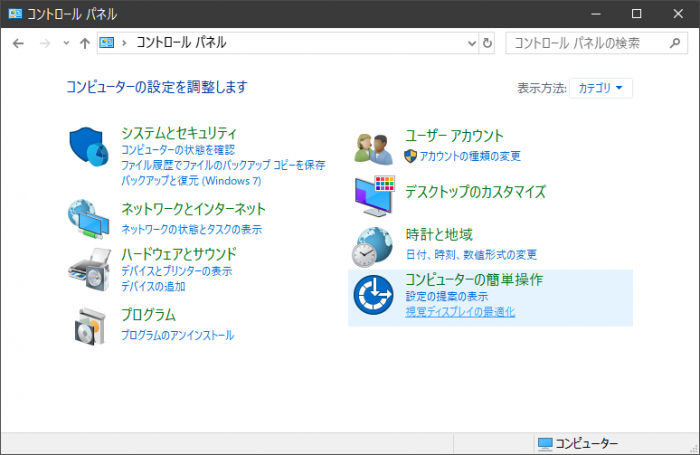Open recent locations dropdown arrow

coord(67,43)
